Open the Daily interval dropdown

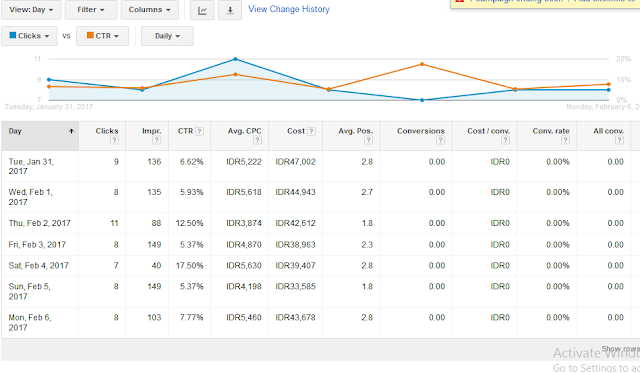(x=167, y=36)
